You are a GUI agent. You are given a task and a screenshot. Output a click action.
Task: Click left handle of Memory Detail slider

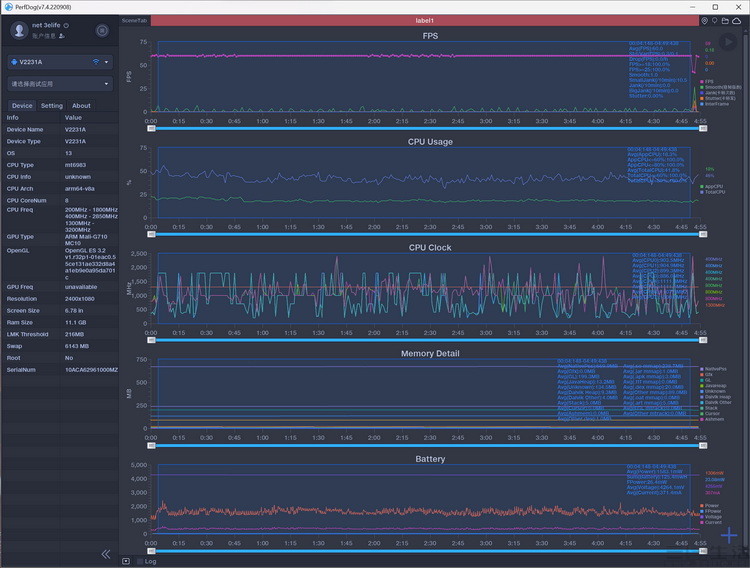[151, 445]
